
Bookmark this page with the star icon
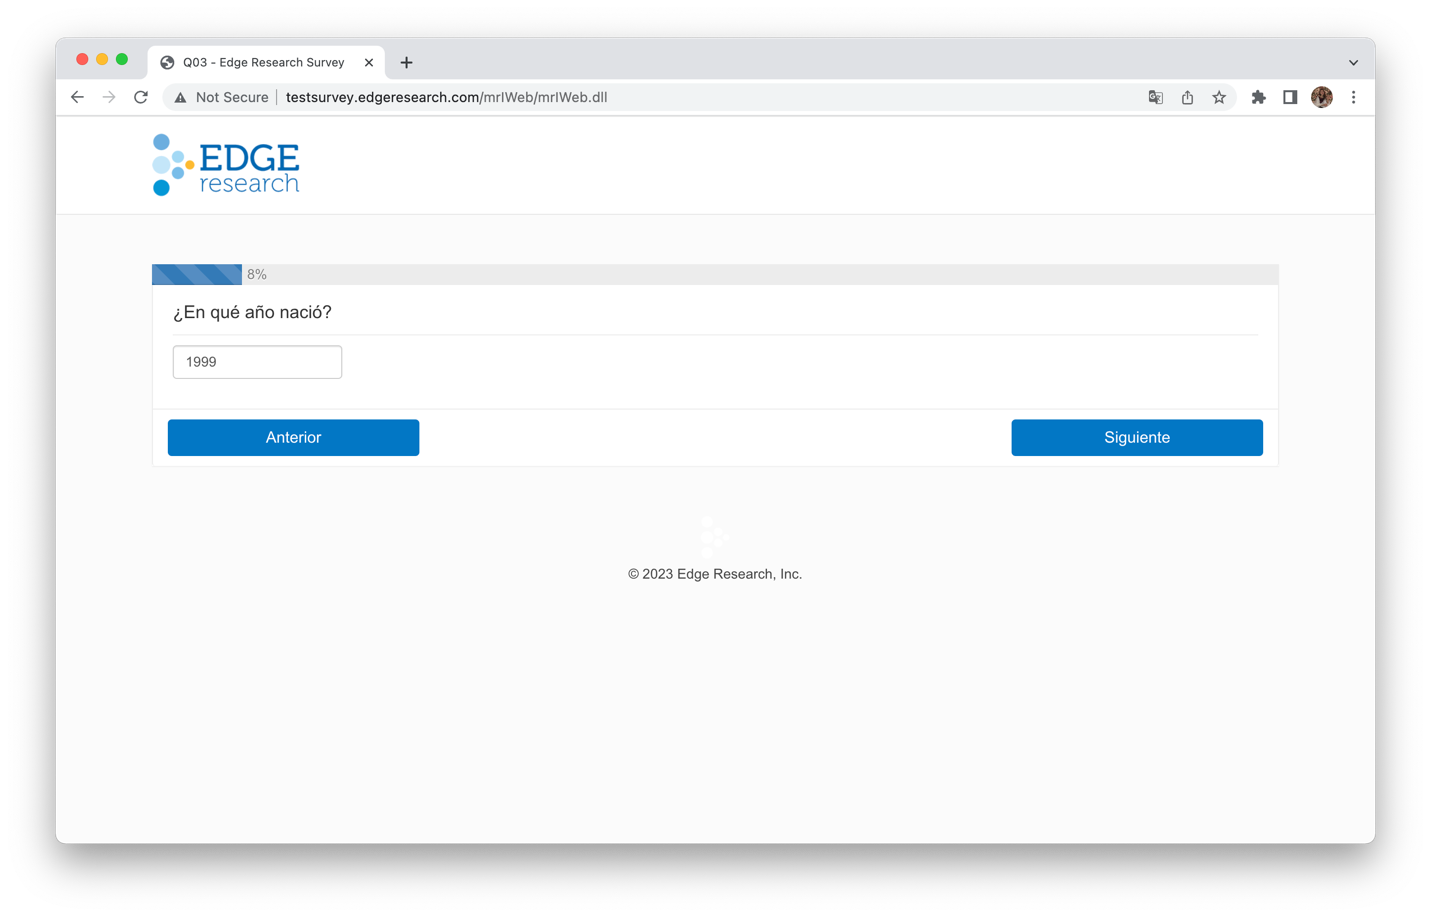pos(1219,97)
